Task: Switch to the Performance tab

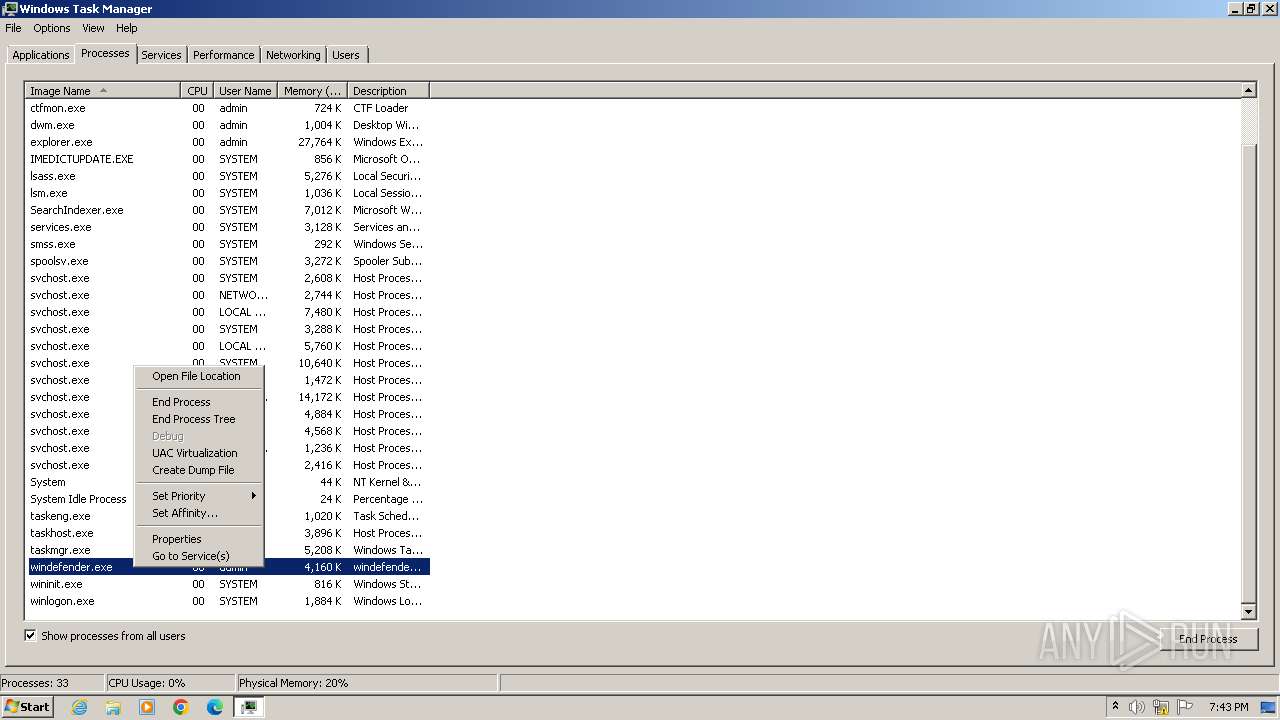Action: 224,55
